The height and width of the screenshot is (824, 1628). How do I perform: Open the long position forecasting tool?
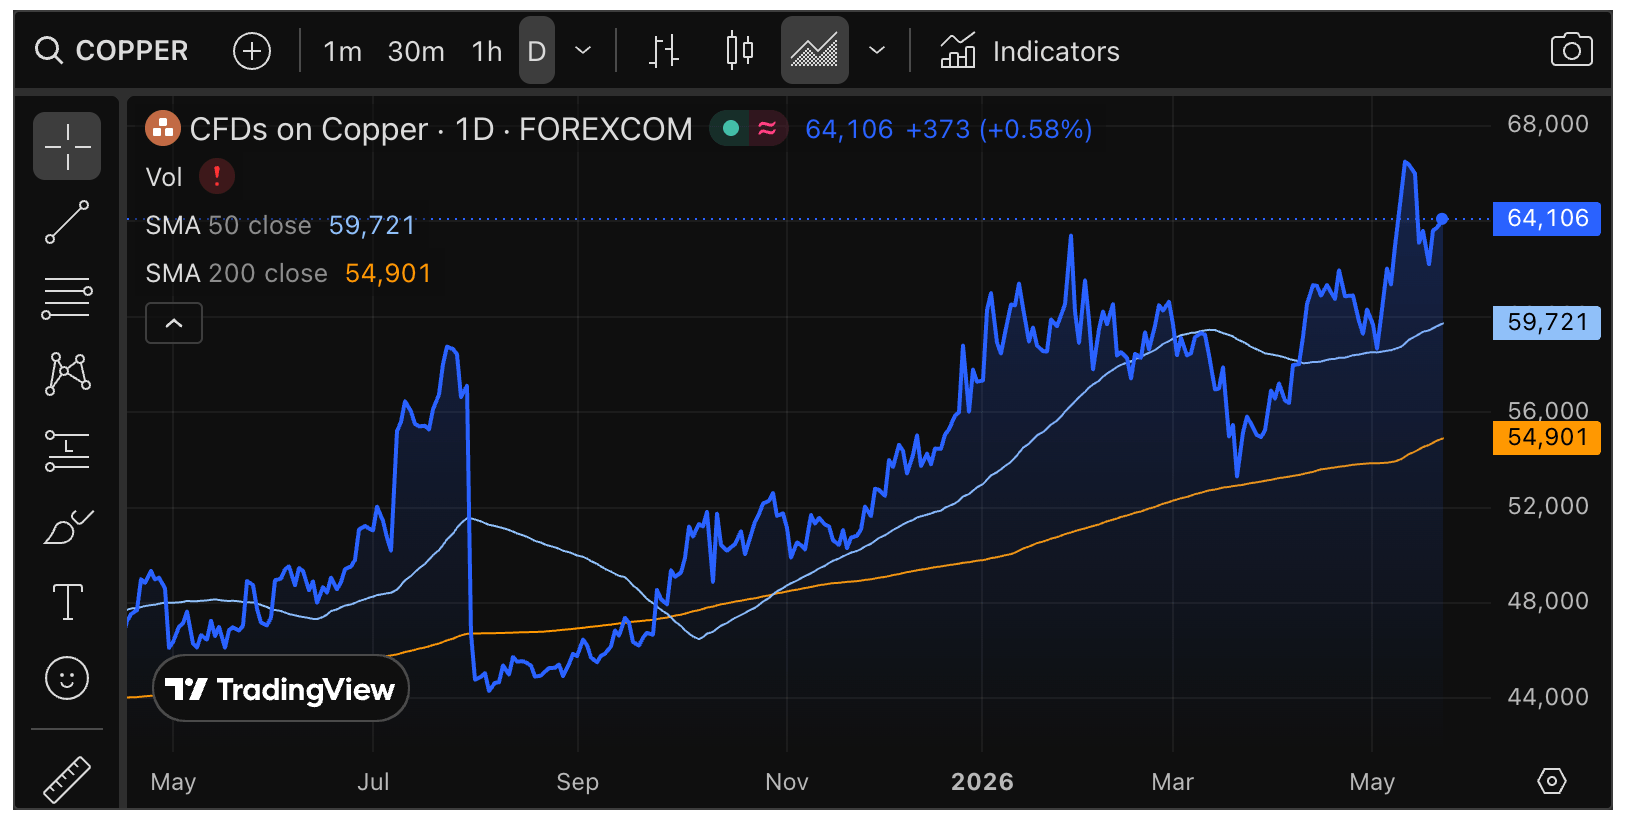click(x=67, y=450)
